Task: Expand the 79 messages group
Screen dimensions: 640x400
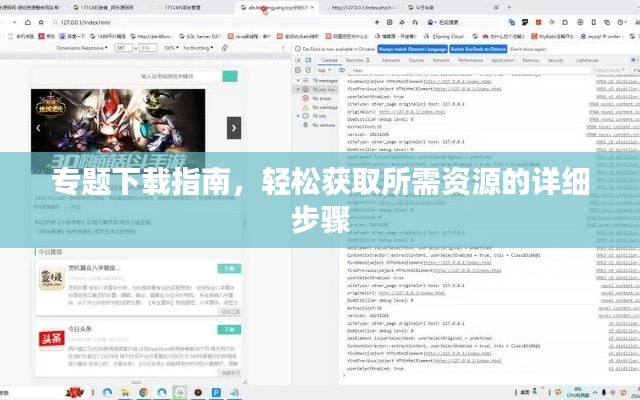Action: pos(298,80)
